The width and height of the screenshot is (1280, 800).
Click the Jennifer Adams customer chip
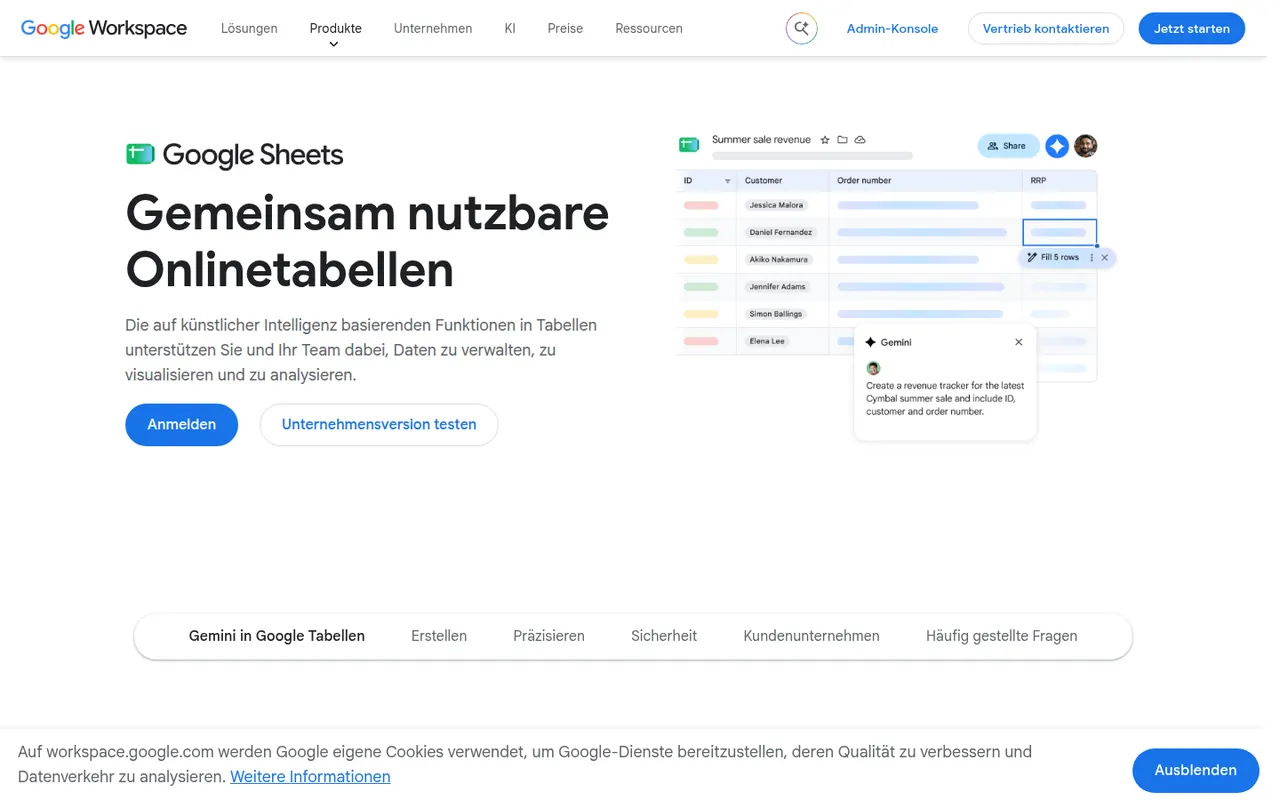click(x=777, y=287)
